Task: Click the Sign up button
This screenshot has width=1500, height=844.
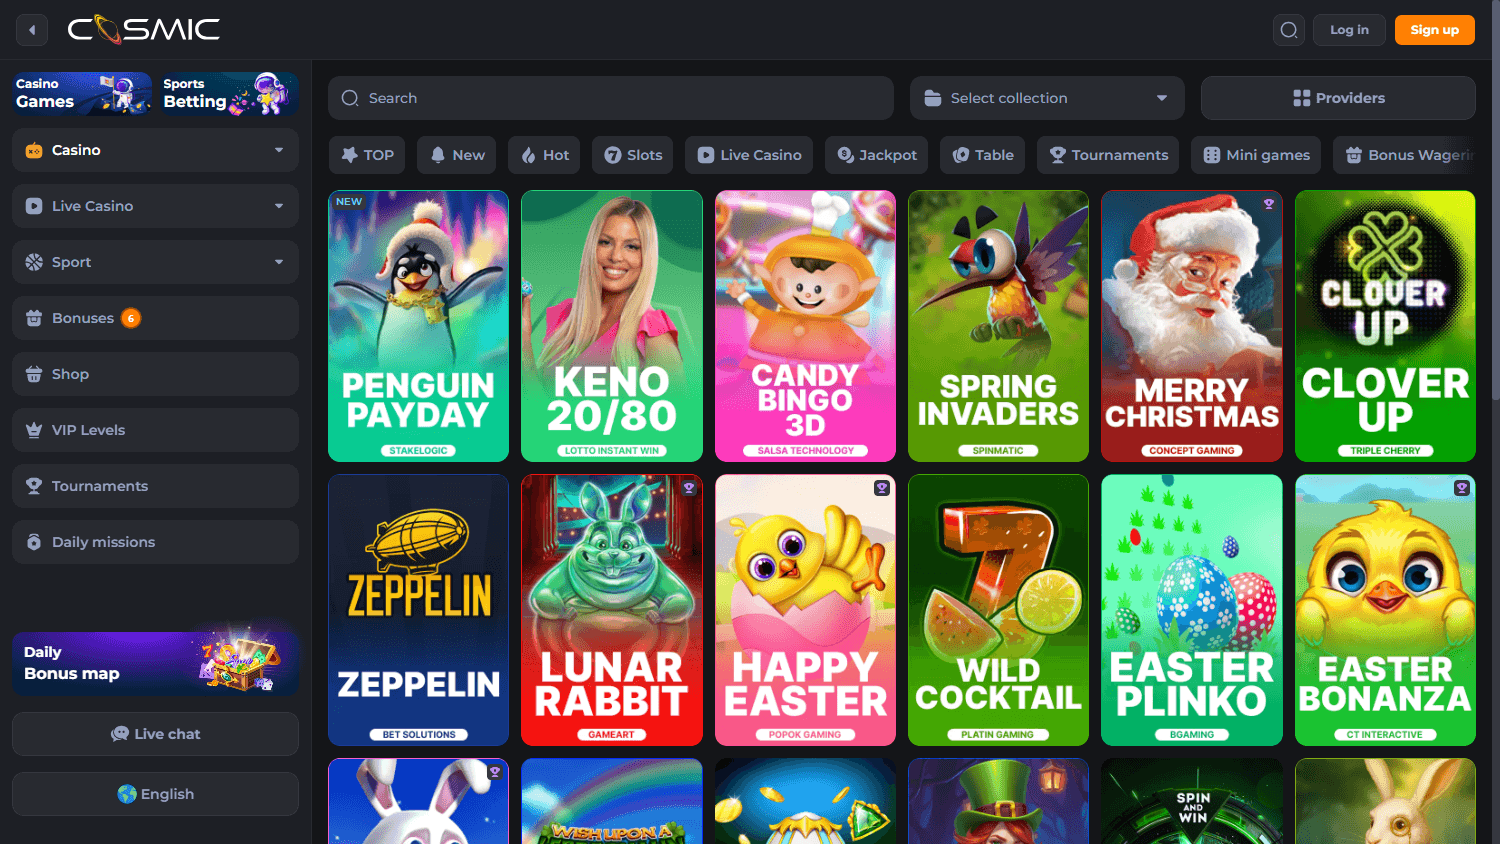Action: pyautogui.click(x=1434, y=29)
